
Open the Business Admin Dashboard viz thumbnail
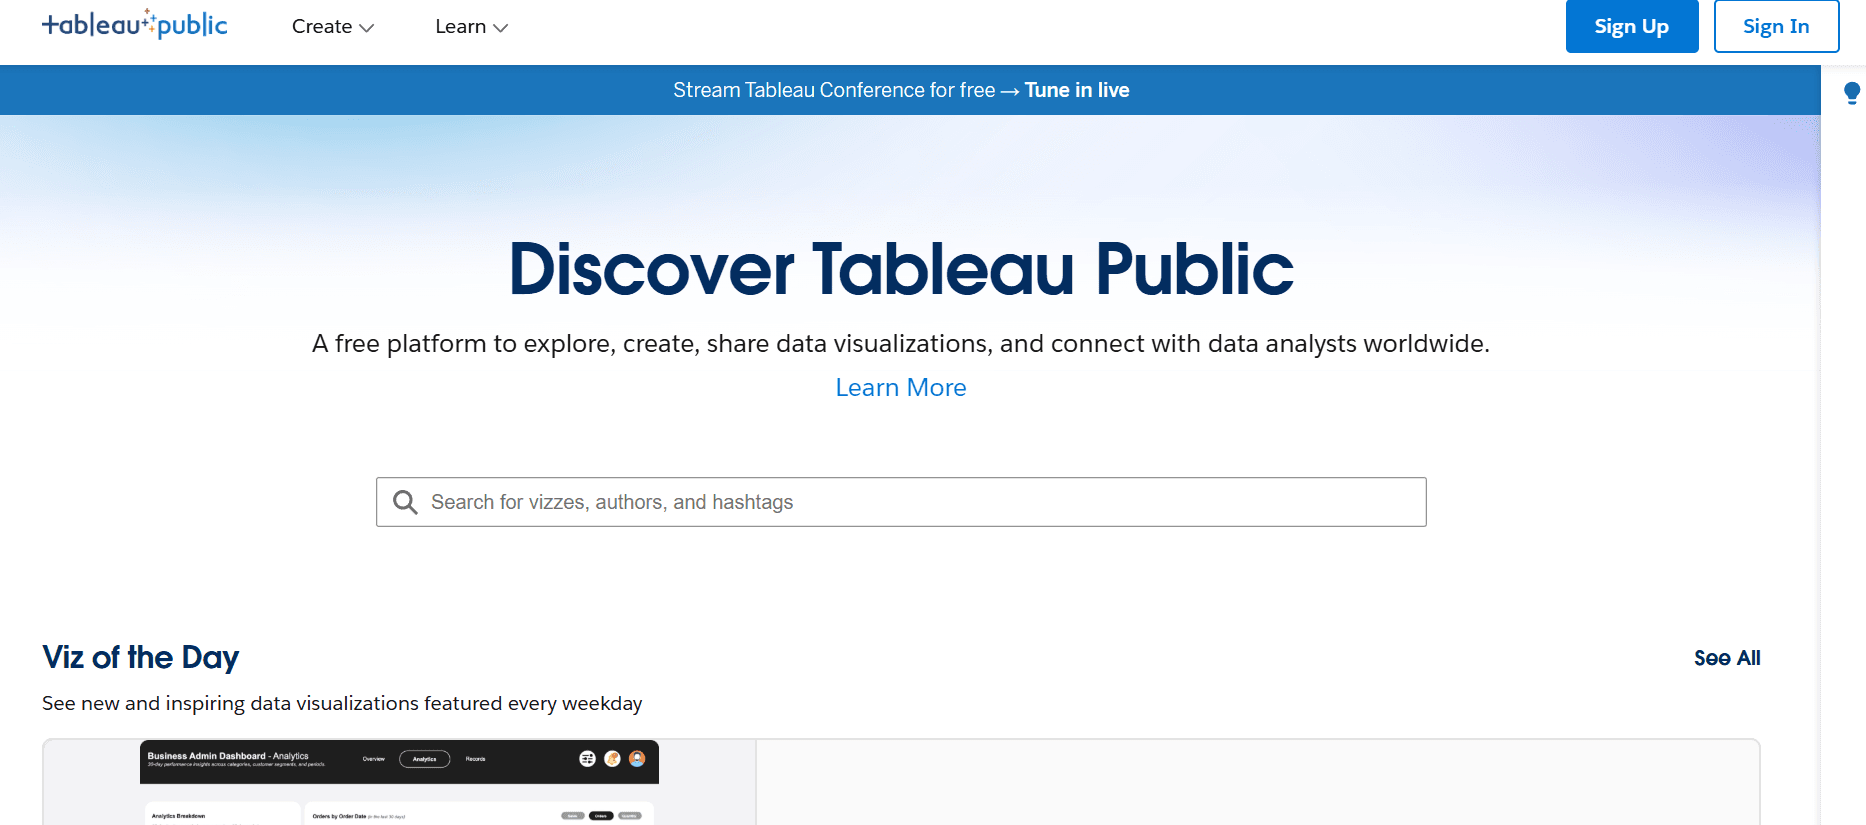click(x=399, y=782)
